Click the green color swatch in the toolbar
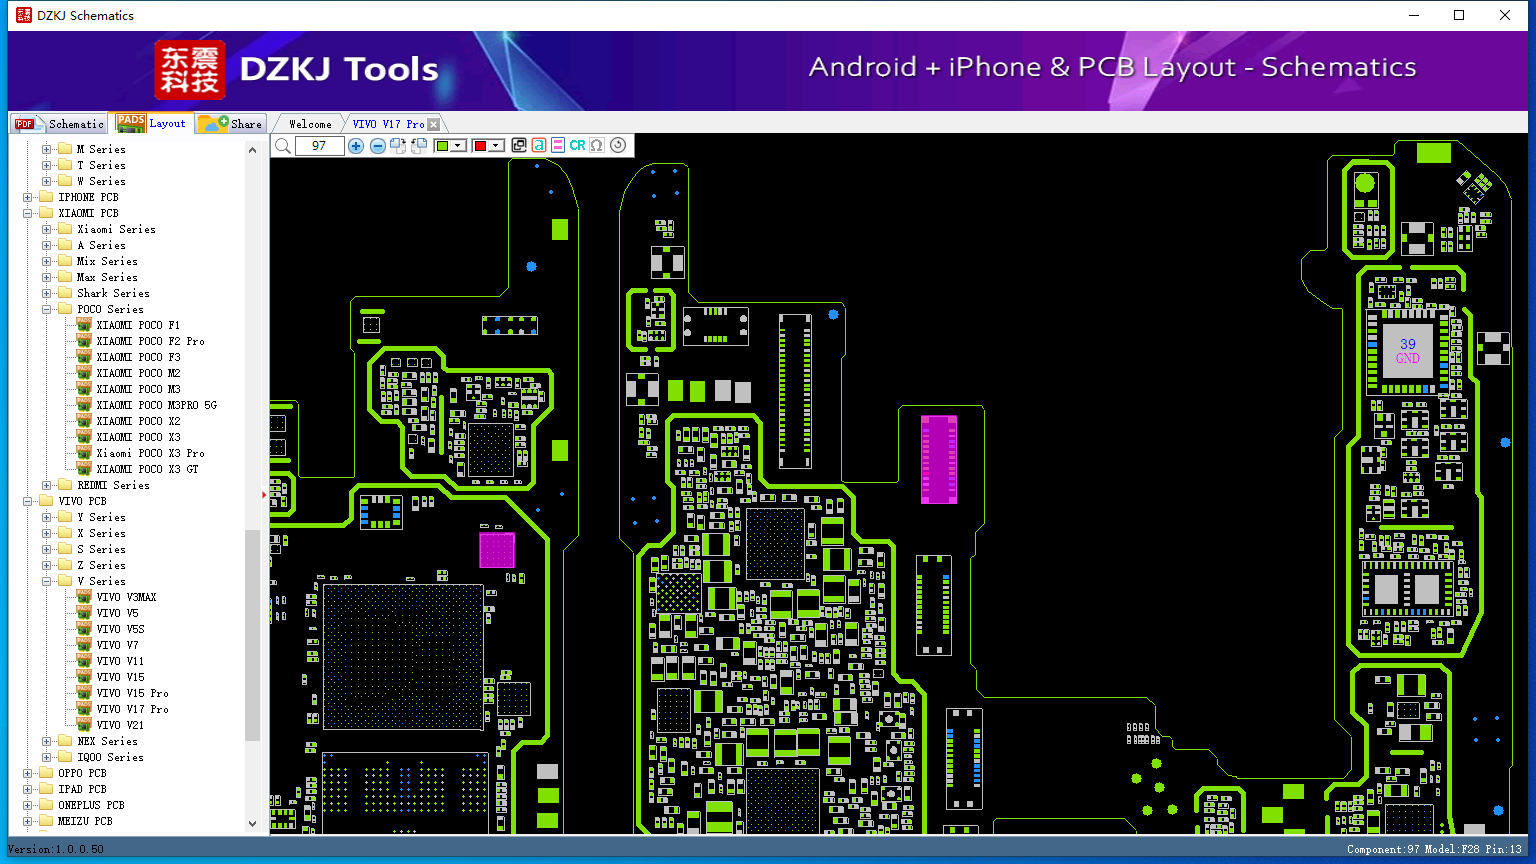This screenshot has height=864, width=1536. coord(443,146)
